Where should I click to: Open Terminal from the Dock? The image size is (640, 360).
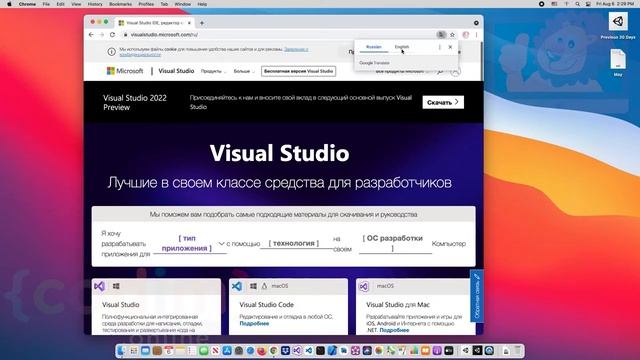pyautogui.click(x=320, y=351)
